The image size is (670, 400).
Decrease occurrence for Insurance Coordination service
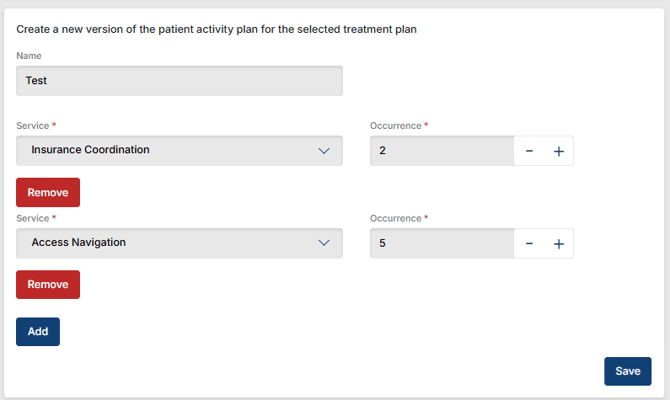pos(529,151)
